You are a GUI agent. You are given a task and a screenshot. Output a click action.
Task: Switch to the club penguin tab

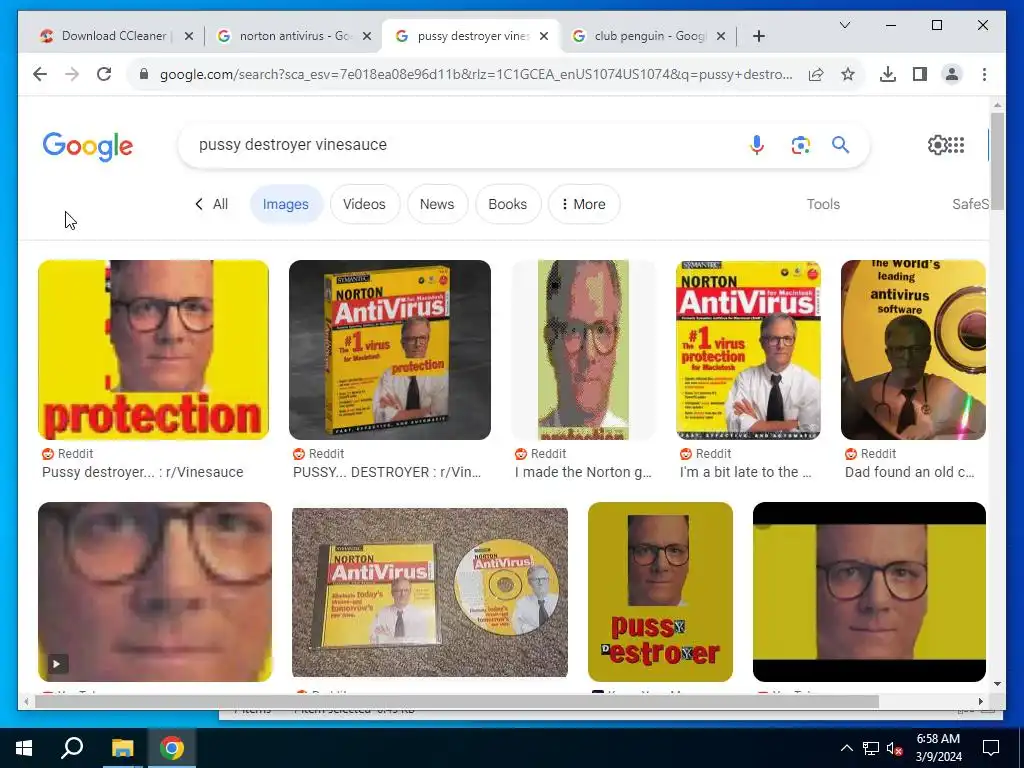(x=648, y=36)
